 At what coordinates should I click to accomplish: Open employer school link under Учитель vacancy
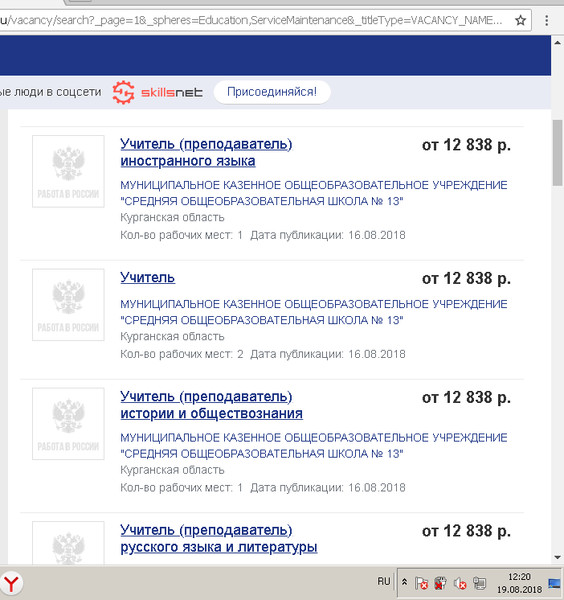pyautogui.click(x=314, y=312)
